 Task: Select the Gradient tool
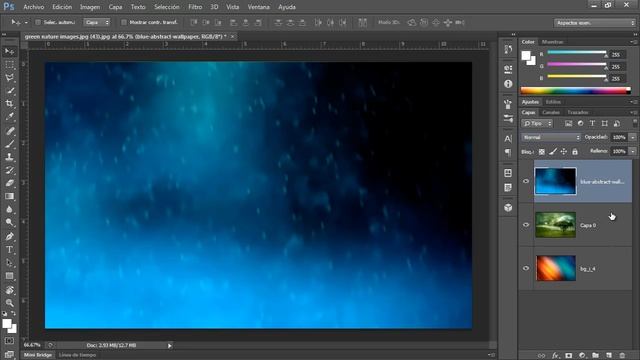click(x=9, y=196)
